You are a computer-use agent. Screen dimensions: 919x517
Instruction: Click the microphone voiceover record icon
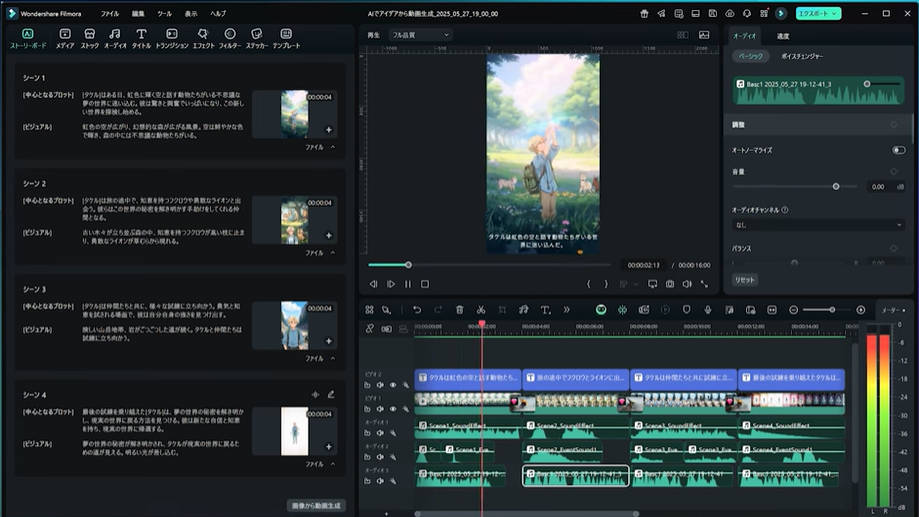[x=707, y=309]
